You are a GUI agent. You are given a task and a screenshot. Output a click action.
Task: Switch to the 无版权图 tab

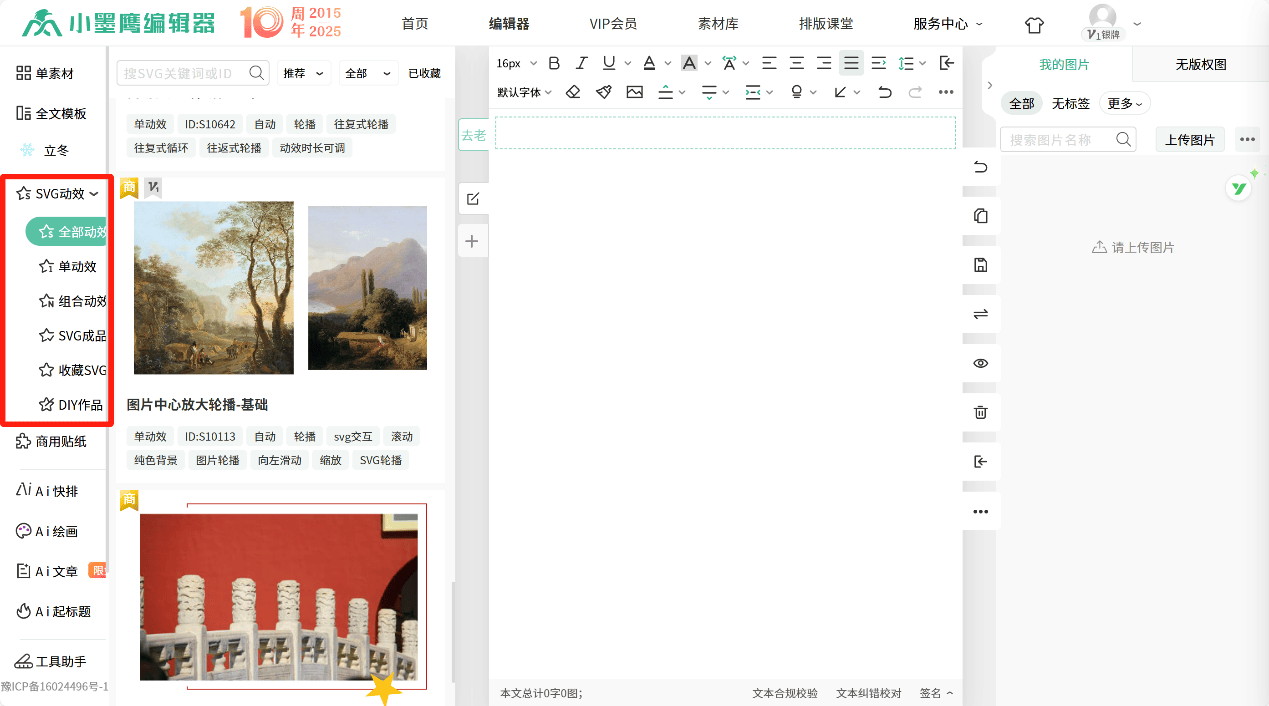[x=1200, y=65]
